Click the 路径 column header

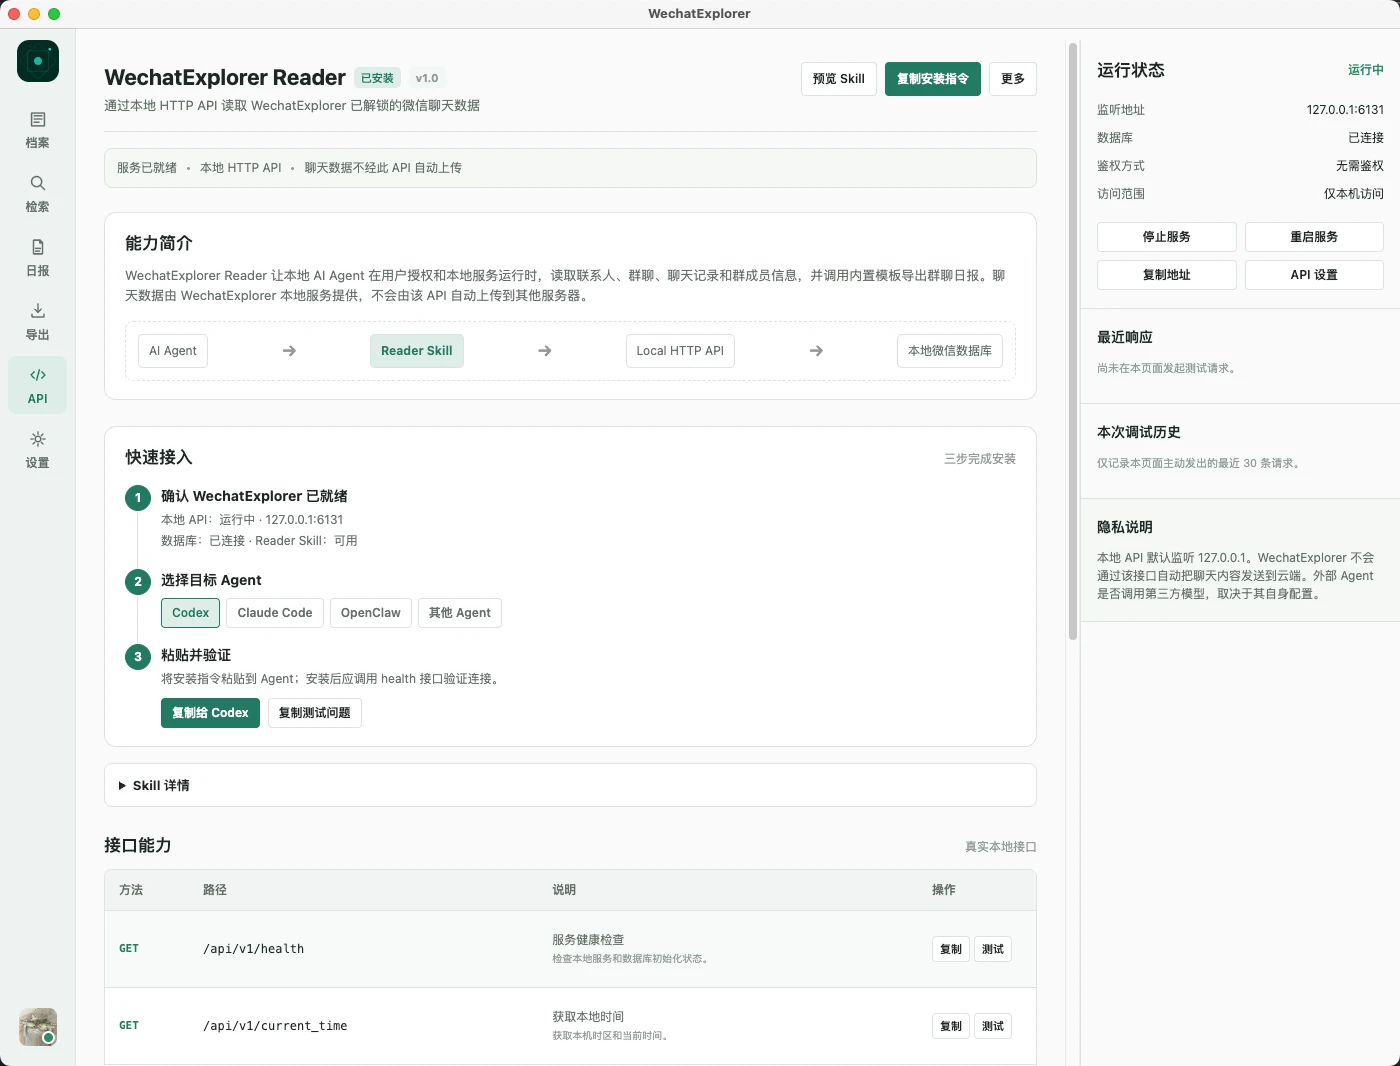click(x=215, y=890)
